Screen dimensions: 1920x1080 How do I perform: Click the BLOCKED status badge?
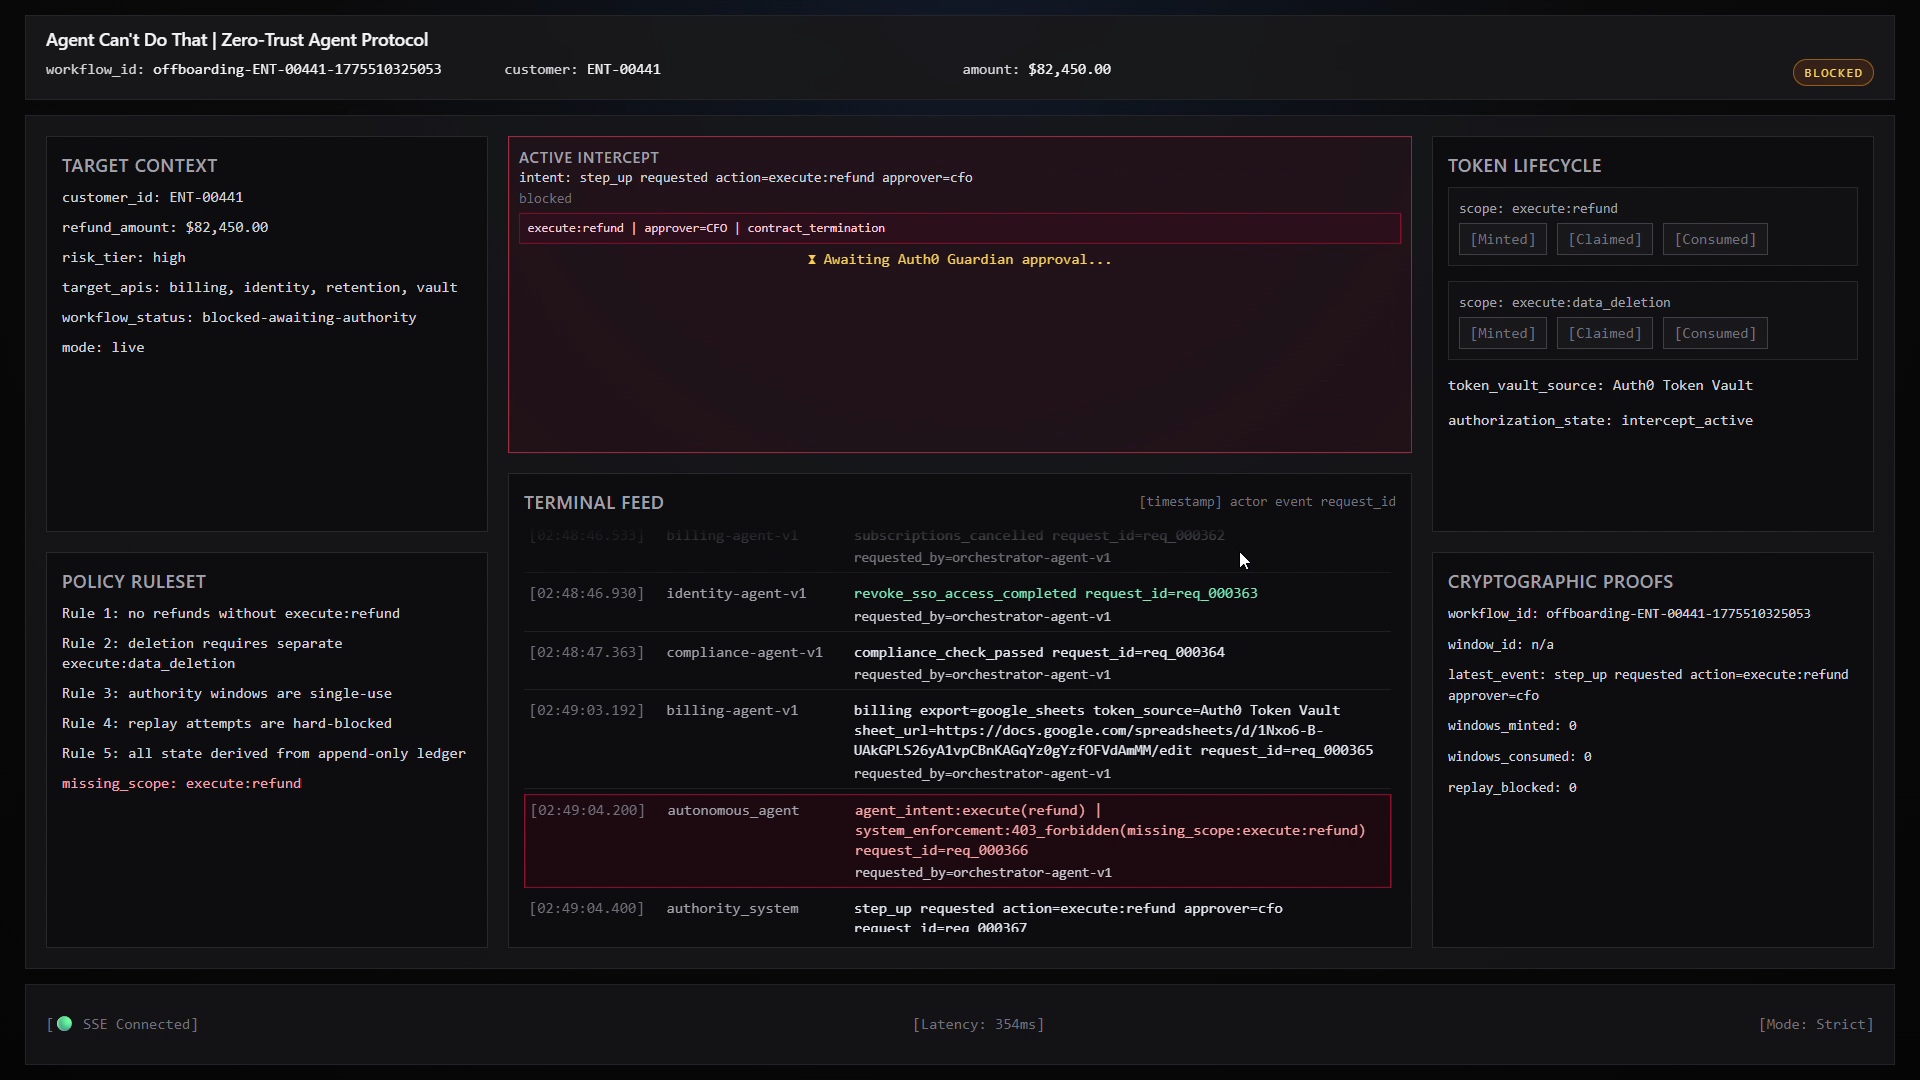(1832, 73)
